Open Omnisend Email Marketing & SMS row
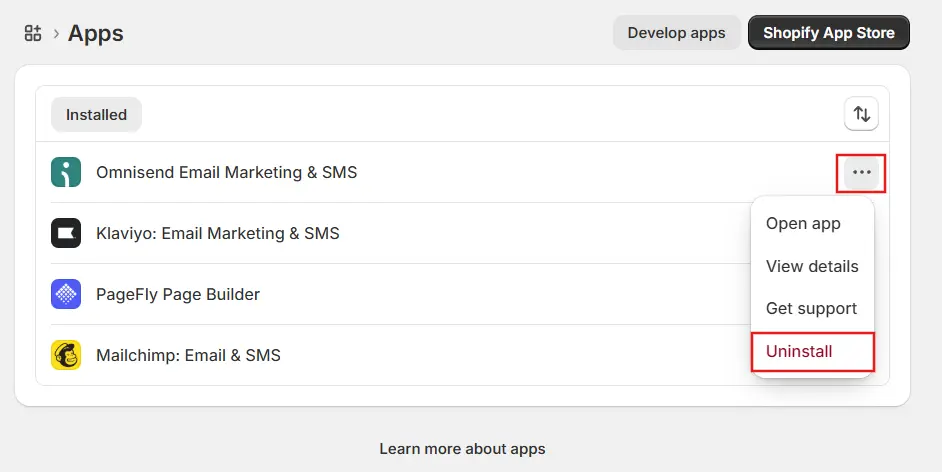Viewport: 942px width, 472px height. tap(226, 172)
